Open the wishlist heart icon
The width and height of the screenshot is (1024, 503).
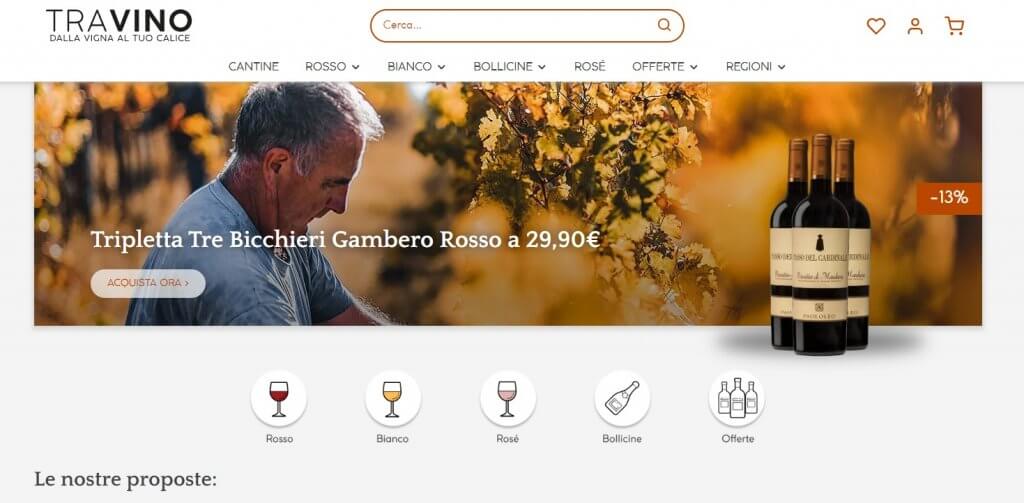click(876, 26)
